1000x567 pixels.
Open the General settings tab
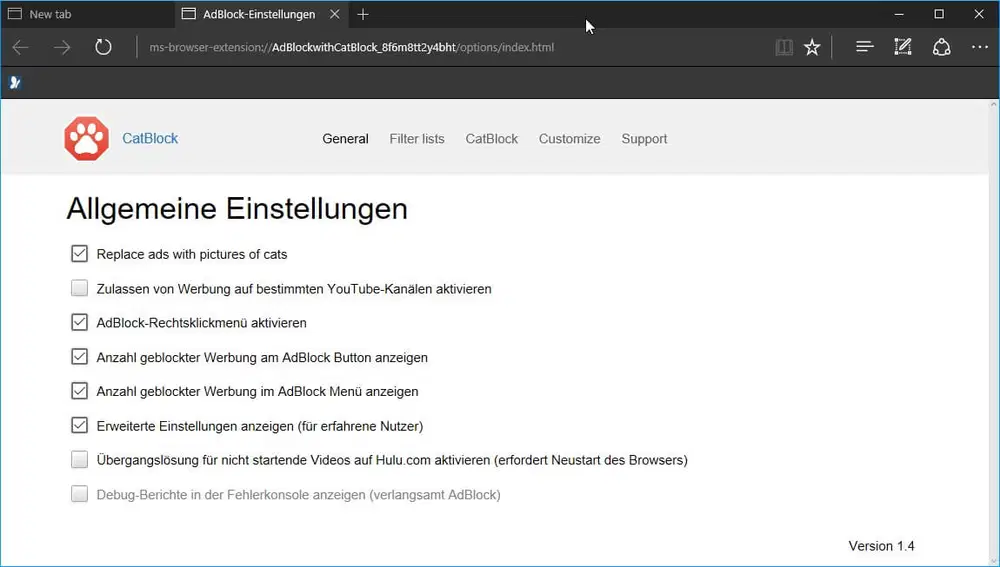coord(345,138)
